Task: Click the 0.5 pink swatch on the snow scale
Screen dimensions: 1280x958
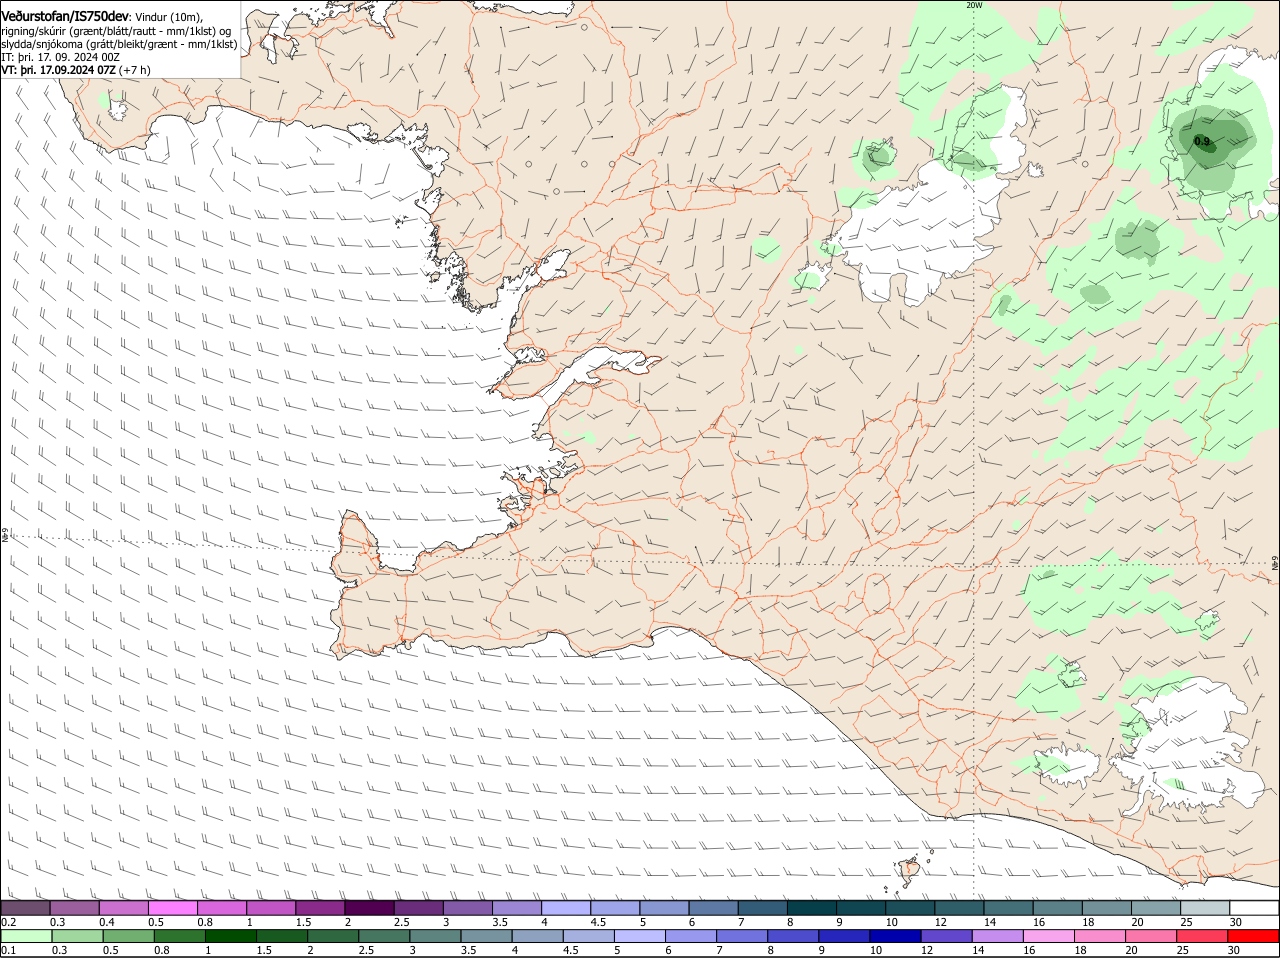Action: pyautogui.click(x=172, y=907)
